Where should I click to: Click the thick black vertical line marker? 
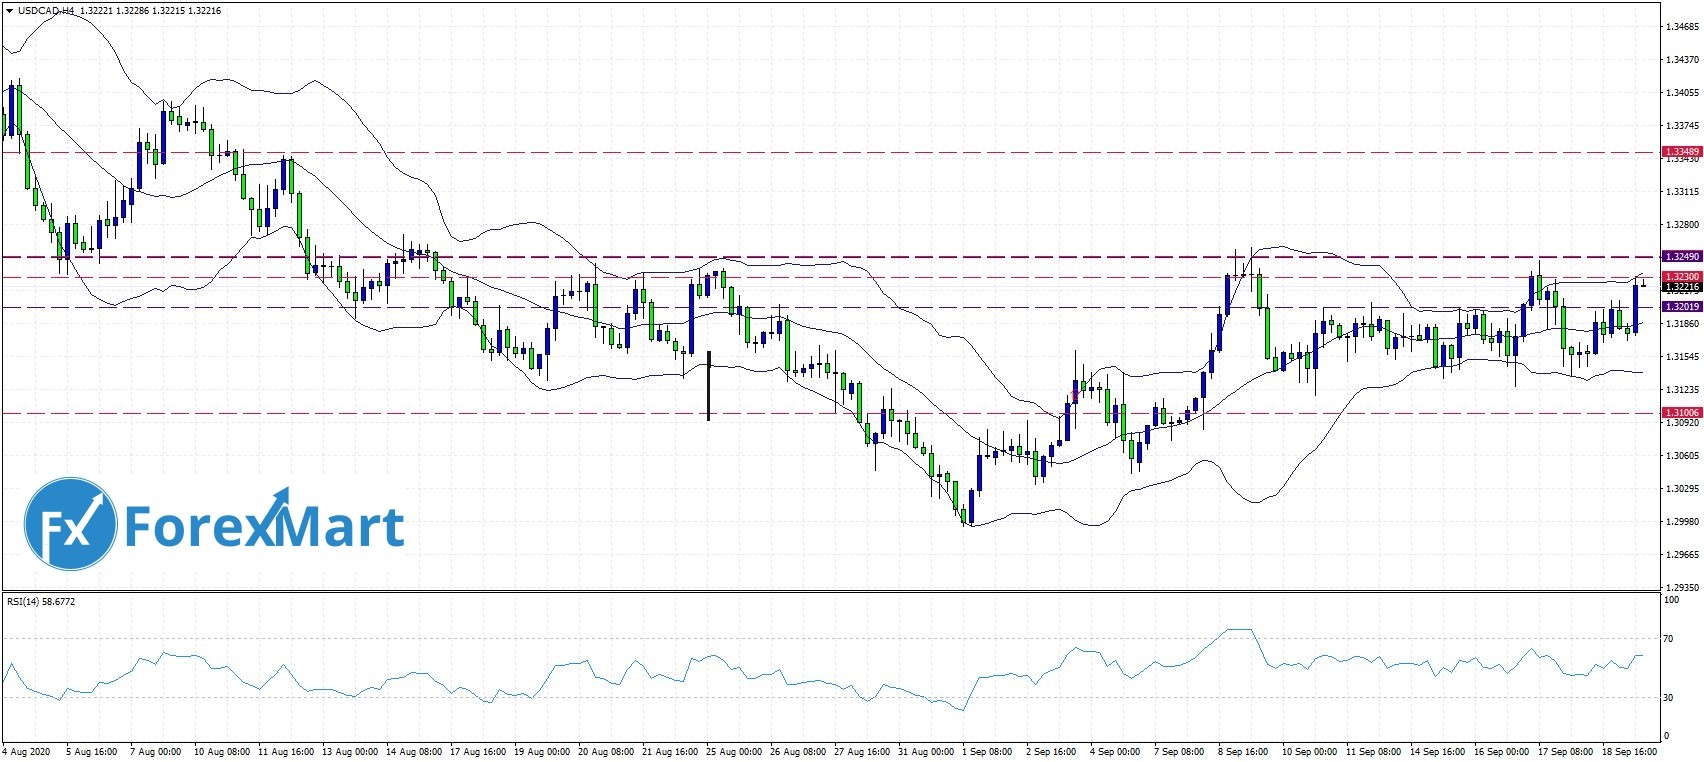[708, 385]
